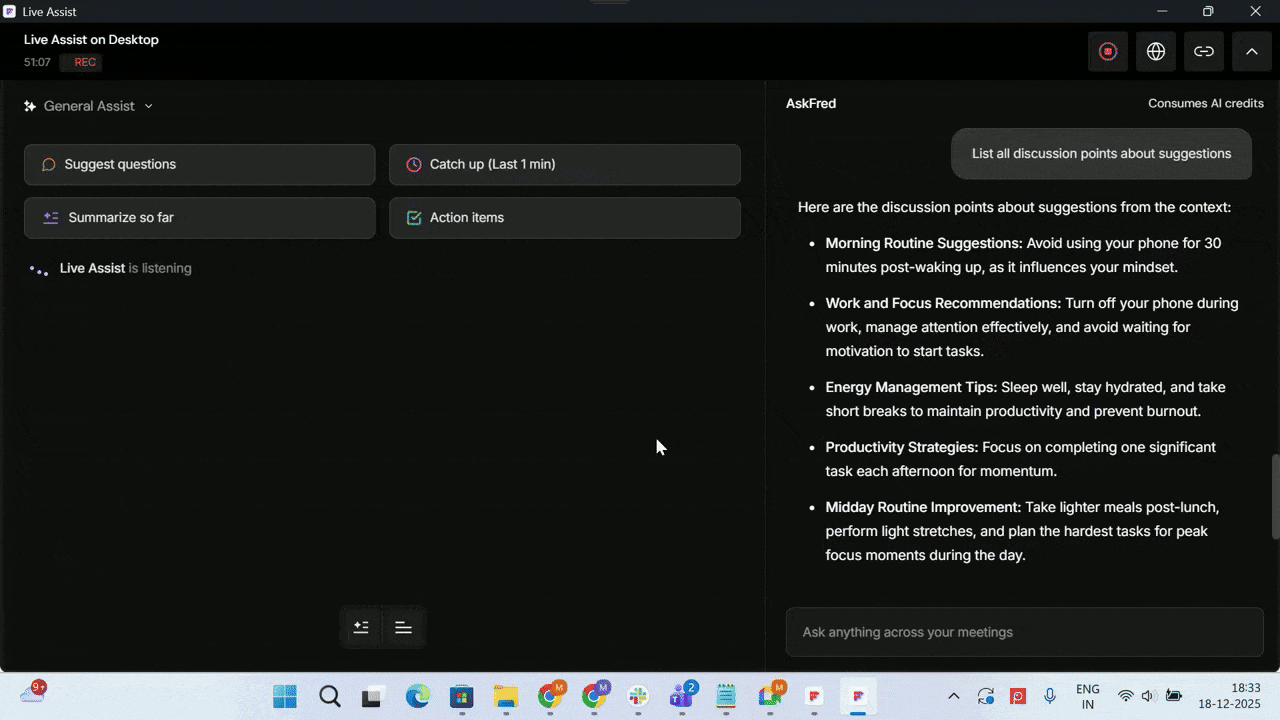This screenshot has height=720, width=1280.
Task: Select Catch up (Last 1 min)
Action: click(x=565, y=164)
